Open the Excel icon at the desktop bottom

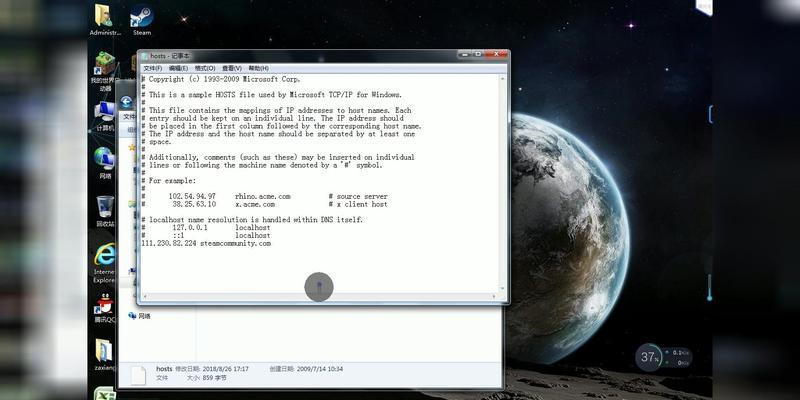tap(104, 394)
